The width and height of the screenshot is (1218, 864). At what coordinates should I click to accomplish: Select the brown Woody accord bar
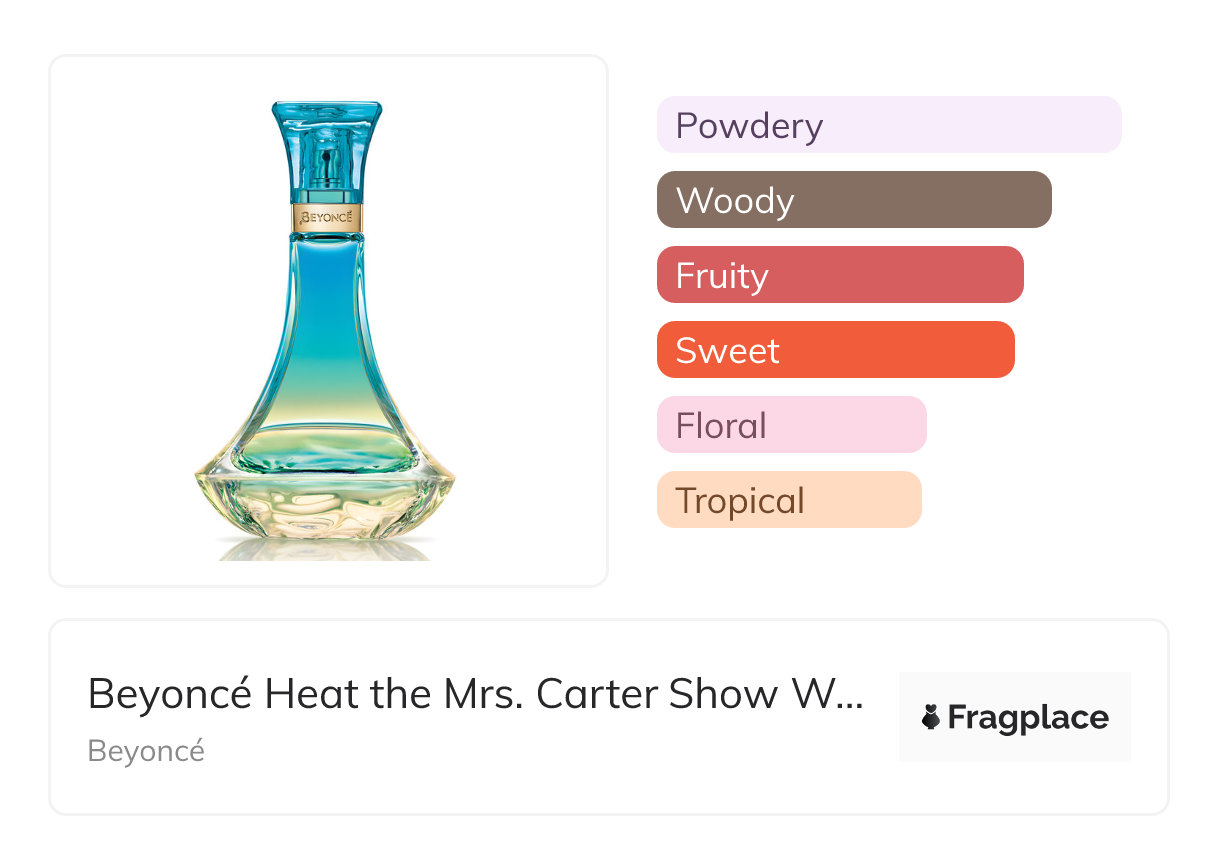[853, 200]
